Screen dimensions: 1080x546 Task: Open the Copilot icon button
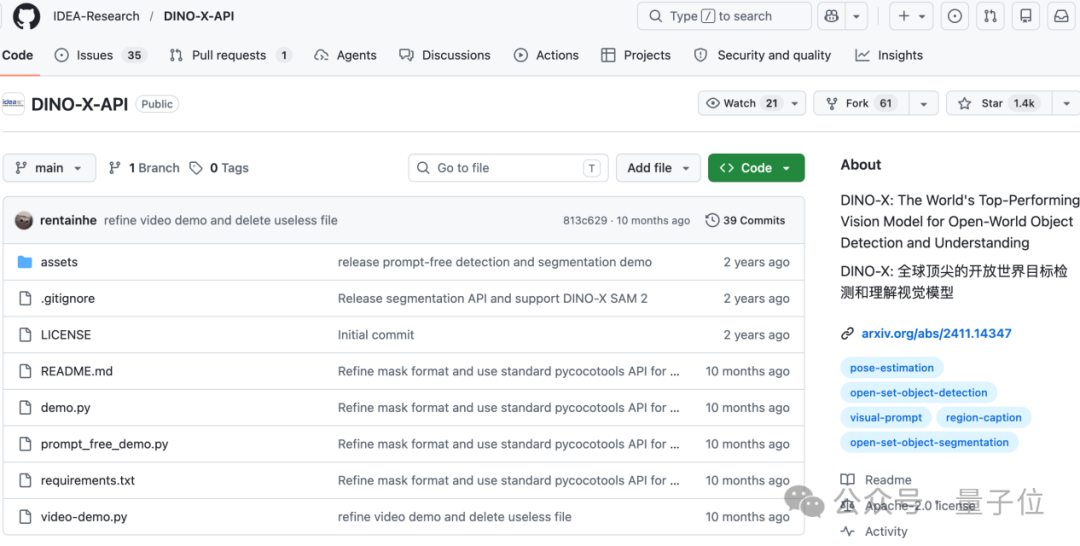(x=831, y=16)
